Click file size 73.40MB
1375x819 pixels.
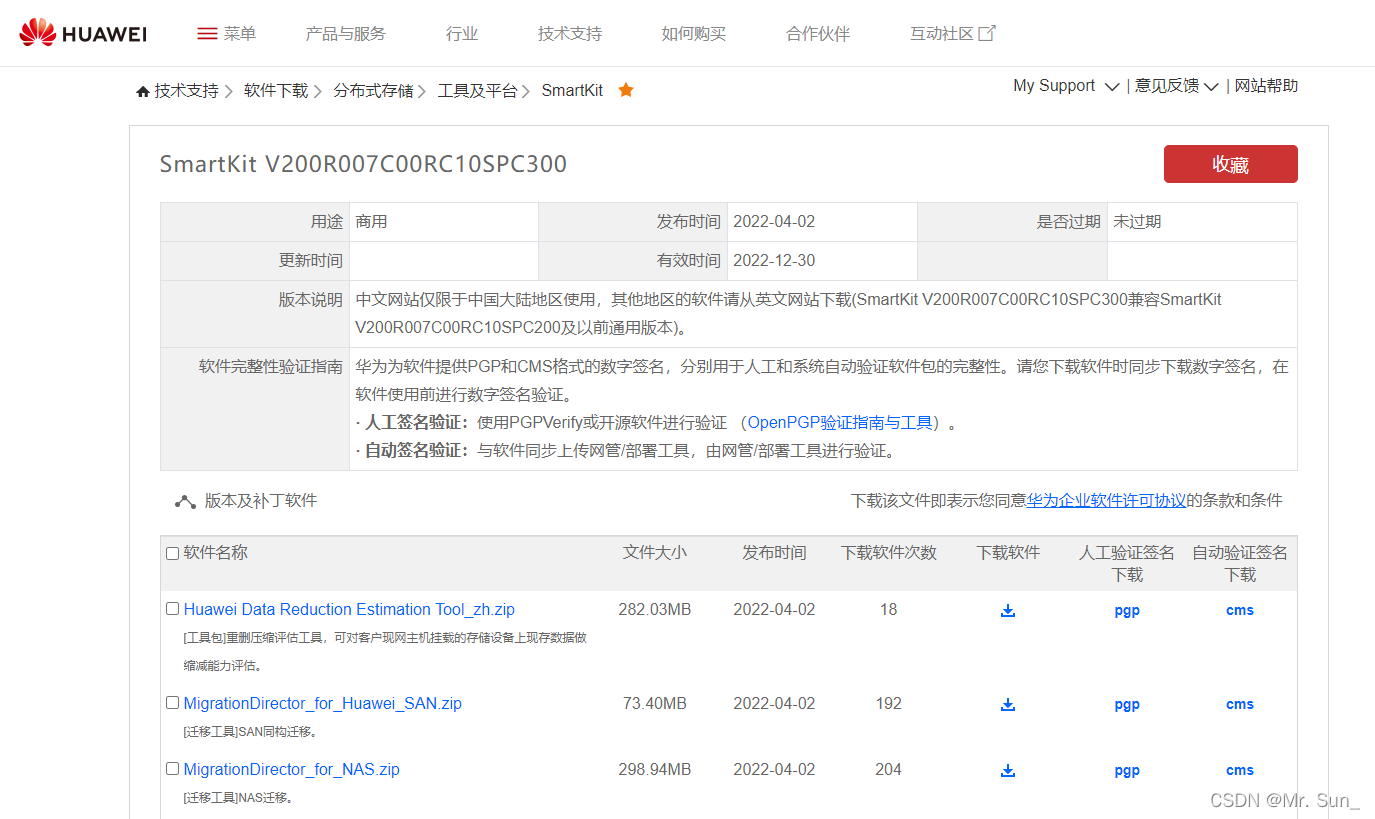(655, 704)
